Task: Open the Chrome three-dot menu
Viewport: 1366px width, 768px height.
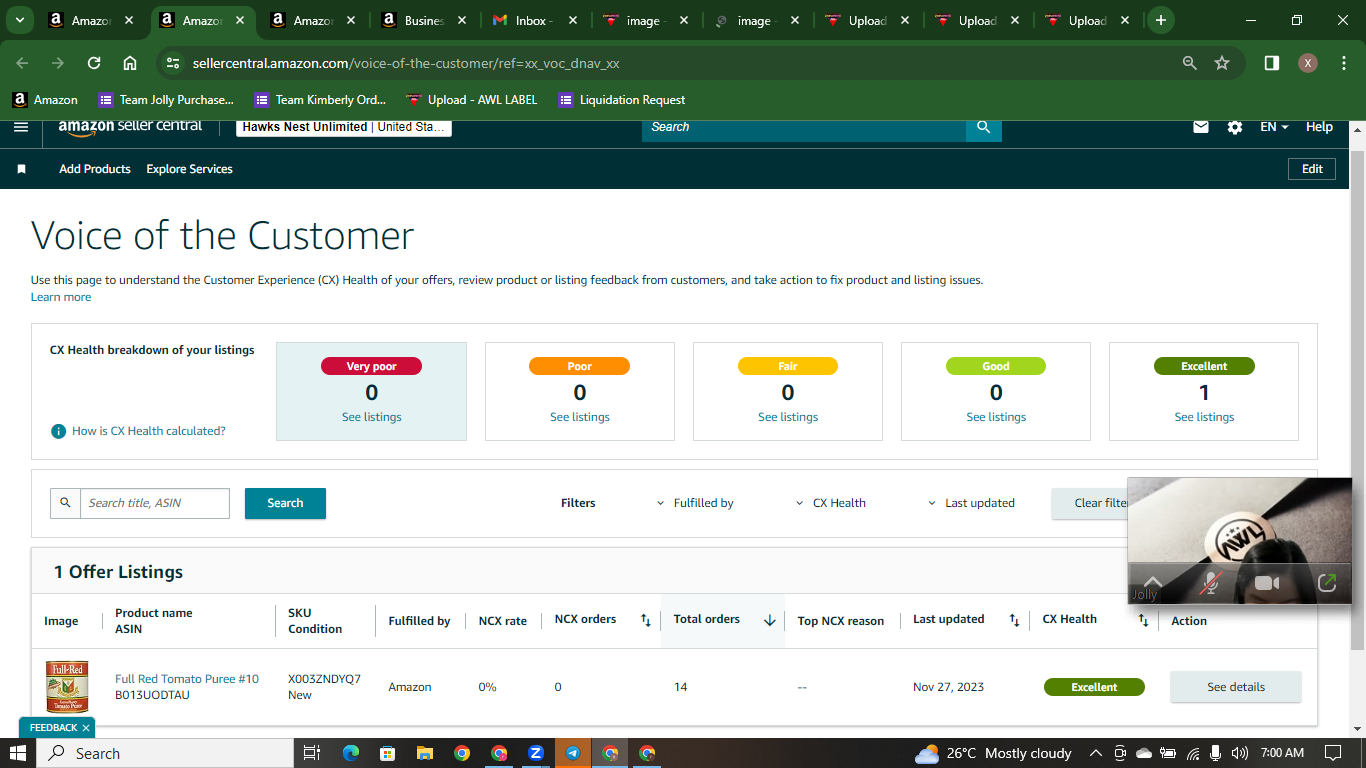Action: click(1342, 63)
